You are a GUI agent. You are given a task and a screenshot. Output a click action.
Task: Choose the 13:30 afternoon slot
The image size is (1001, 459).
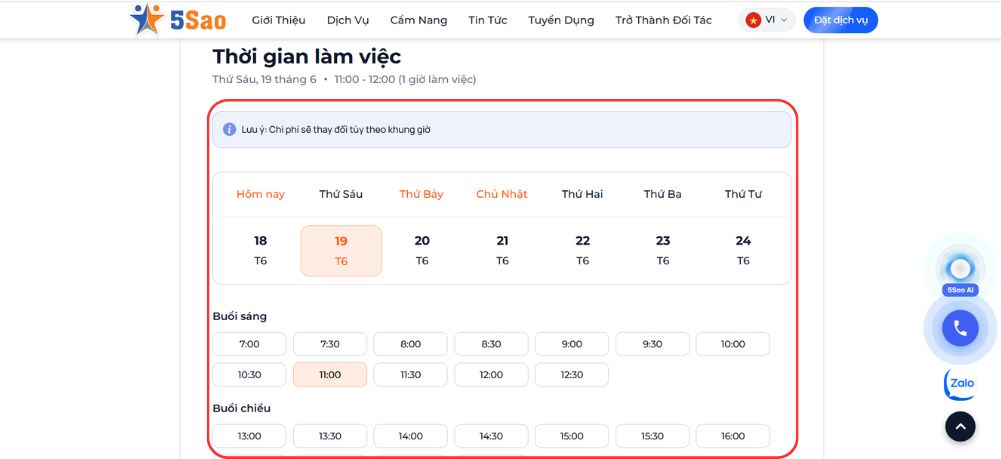(330, 436)
